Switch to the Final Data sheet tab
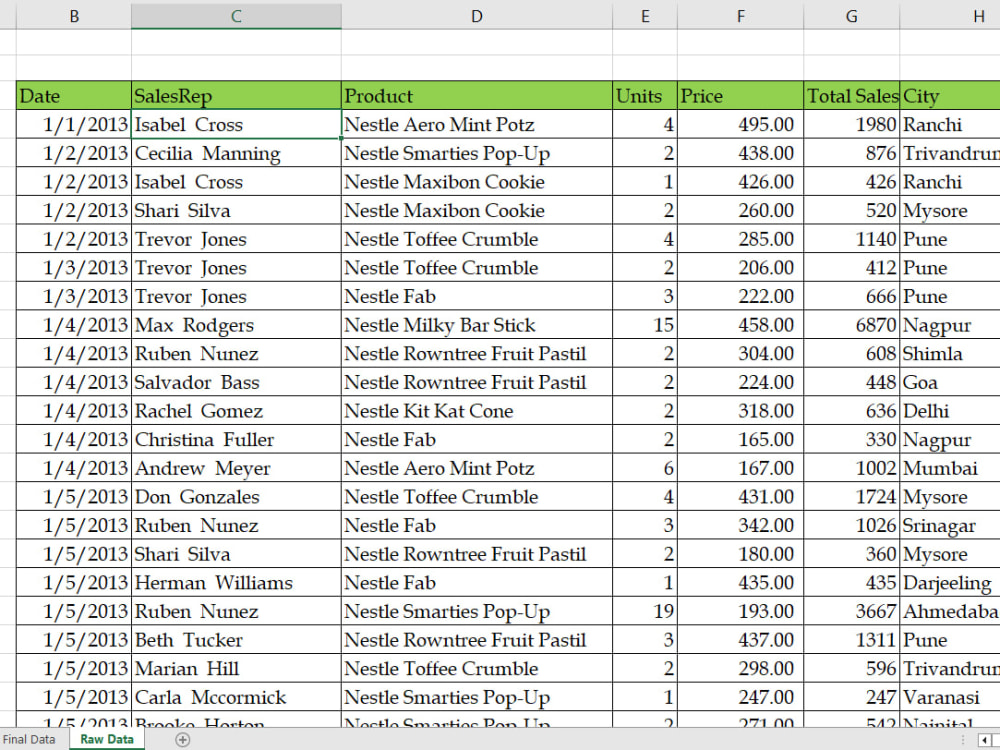 [x=29, y=739]
